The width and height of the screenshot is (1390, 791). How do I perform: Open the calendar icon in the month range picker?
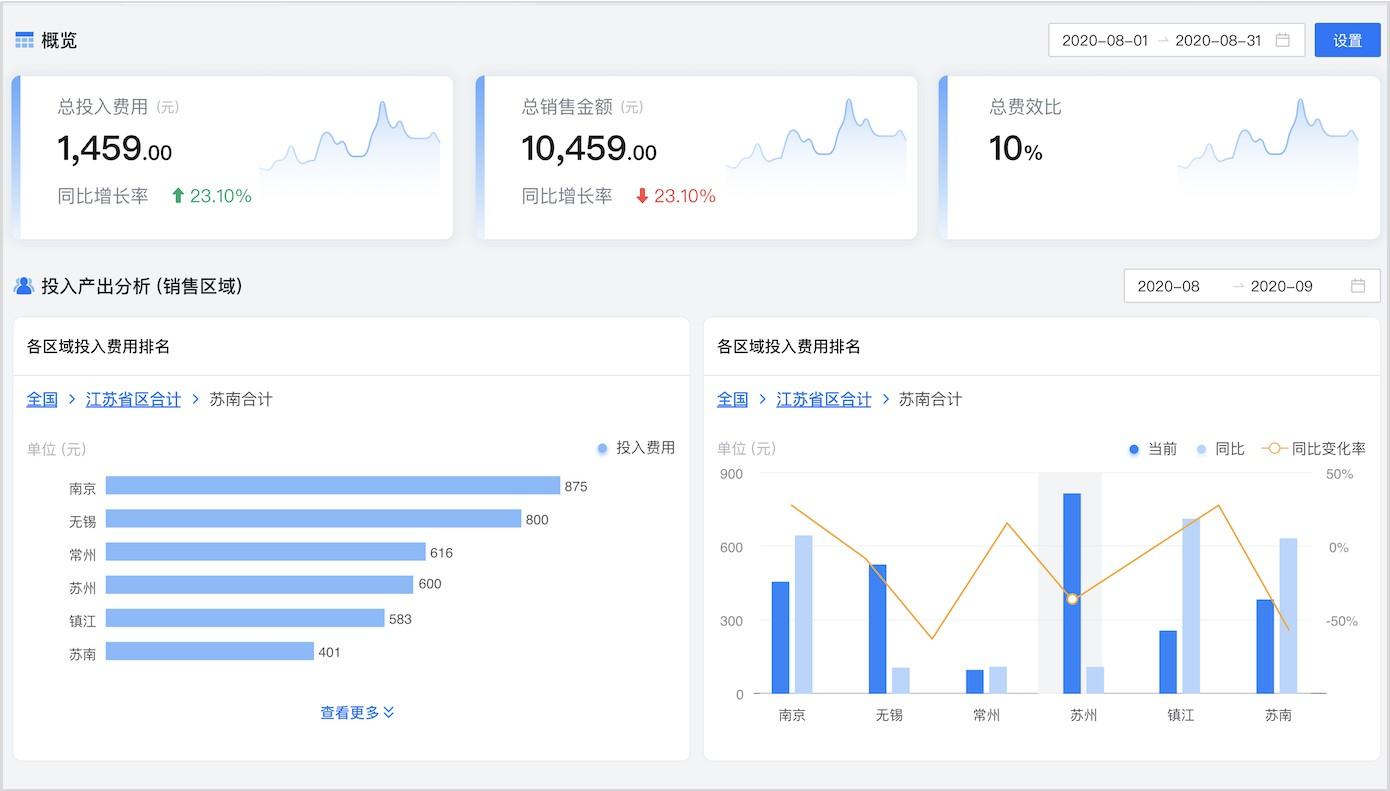tap(1358, 285)
